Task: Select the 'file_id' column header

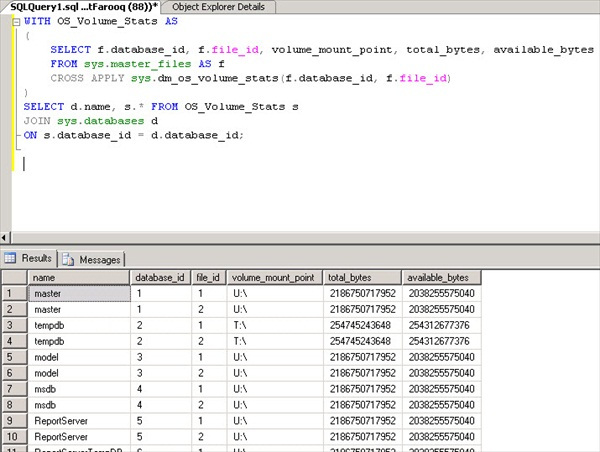Action: pos(208,277)
